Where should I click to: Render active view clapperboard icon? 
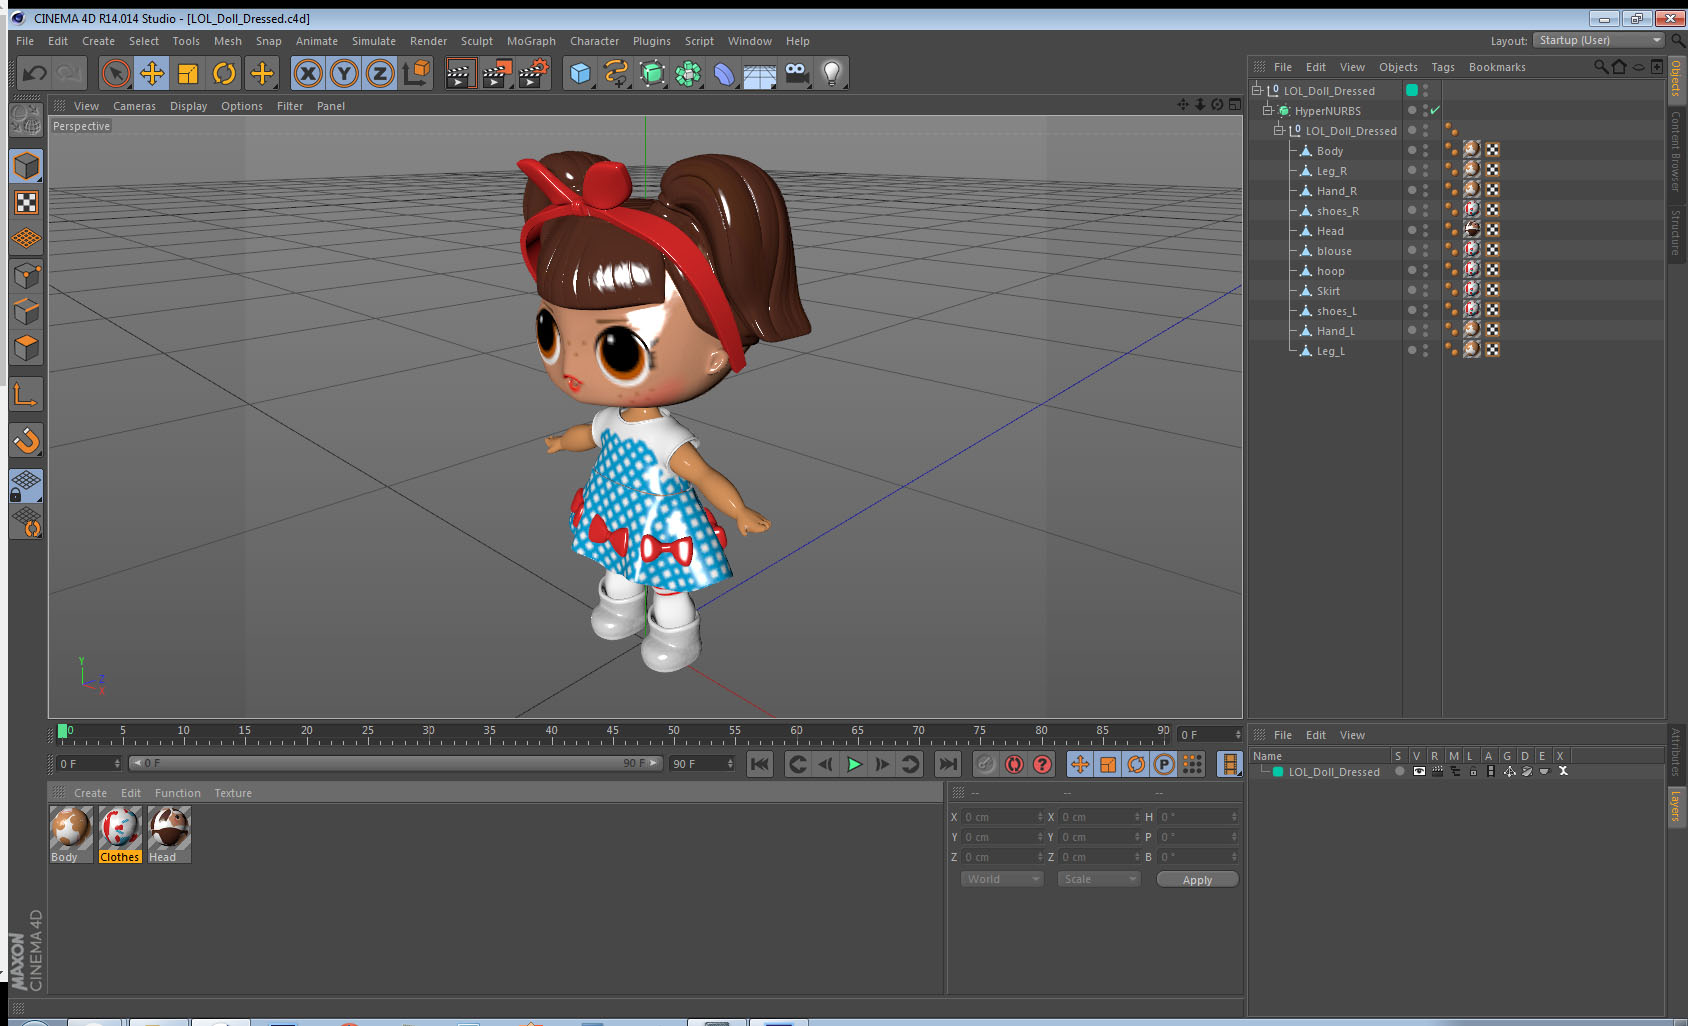pos(459,73)
